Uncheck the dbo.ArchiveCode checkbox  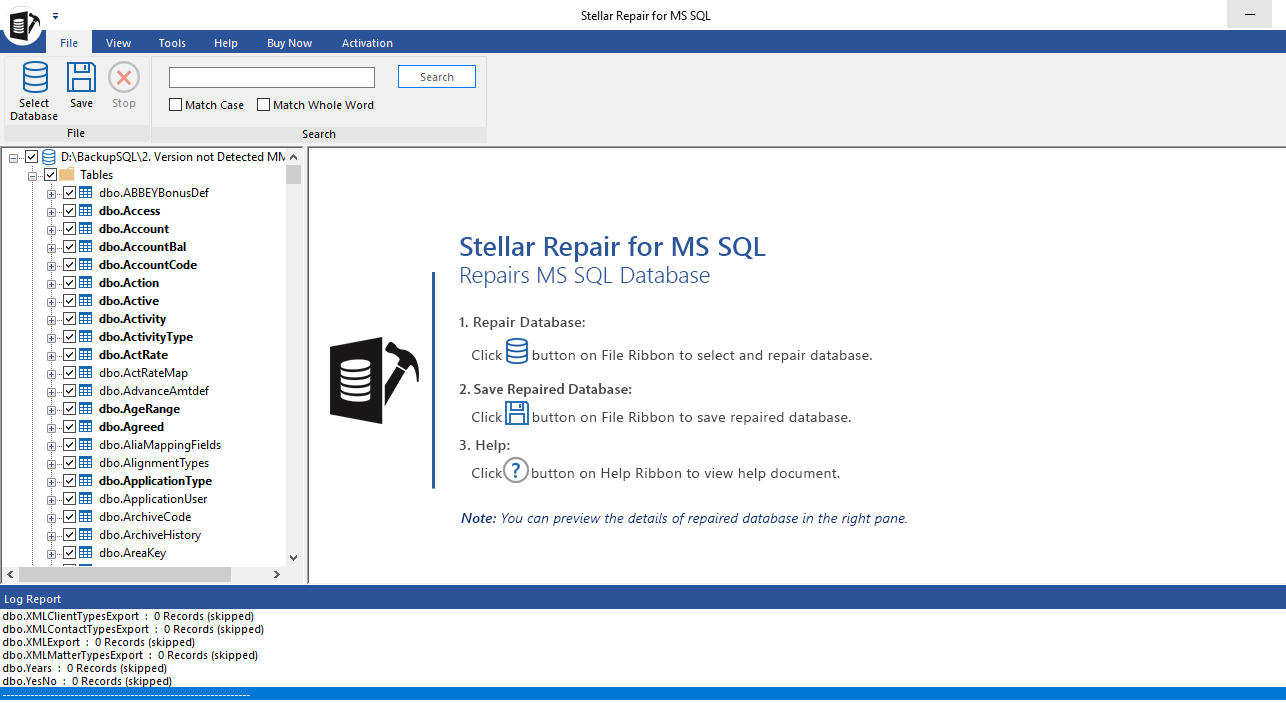pyautogui.click(x=70, y=517)
